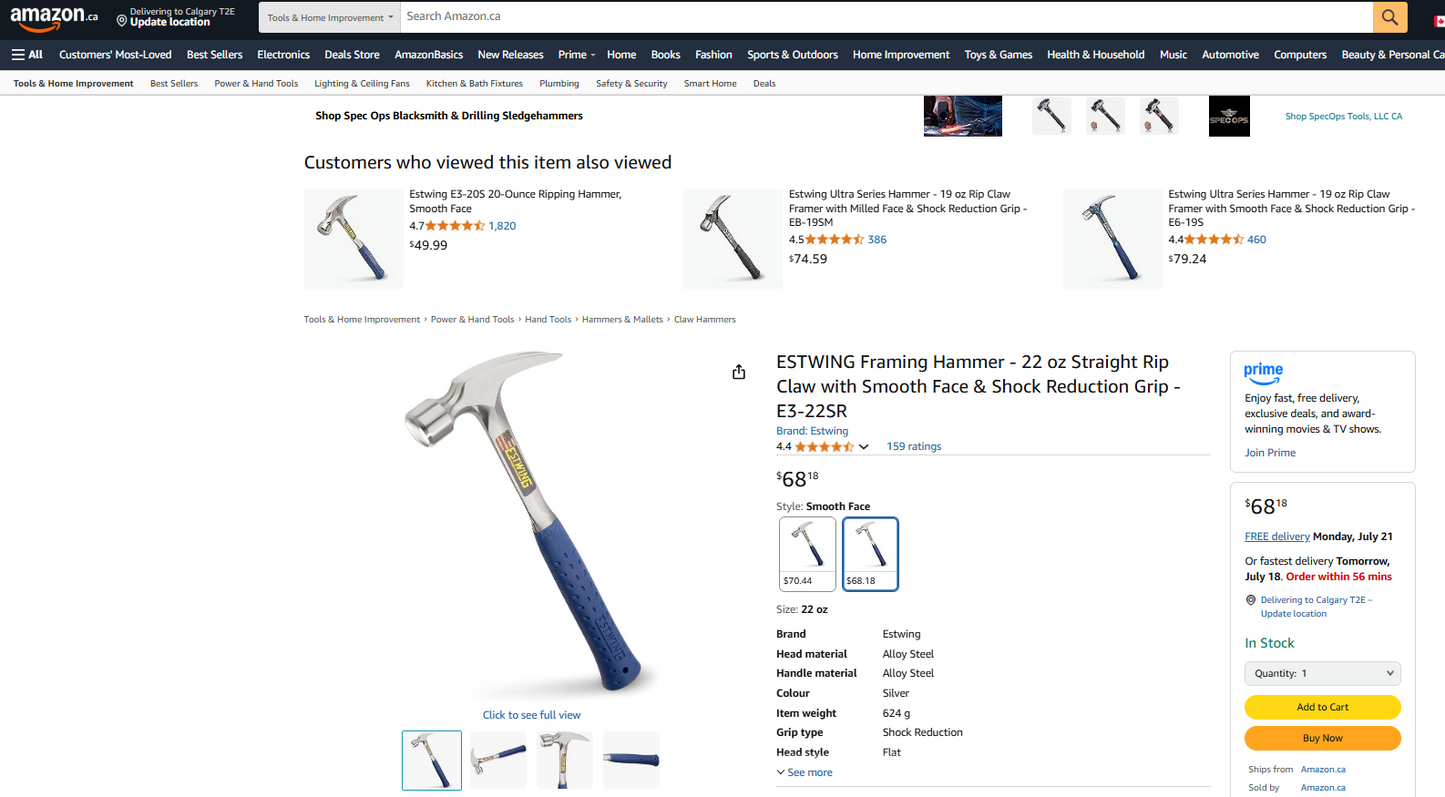Click the SpecOps brand logo
The height and width of the screenshot is (797, 1445).
pos(1229,116)
